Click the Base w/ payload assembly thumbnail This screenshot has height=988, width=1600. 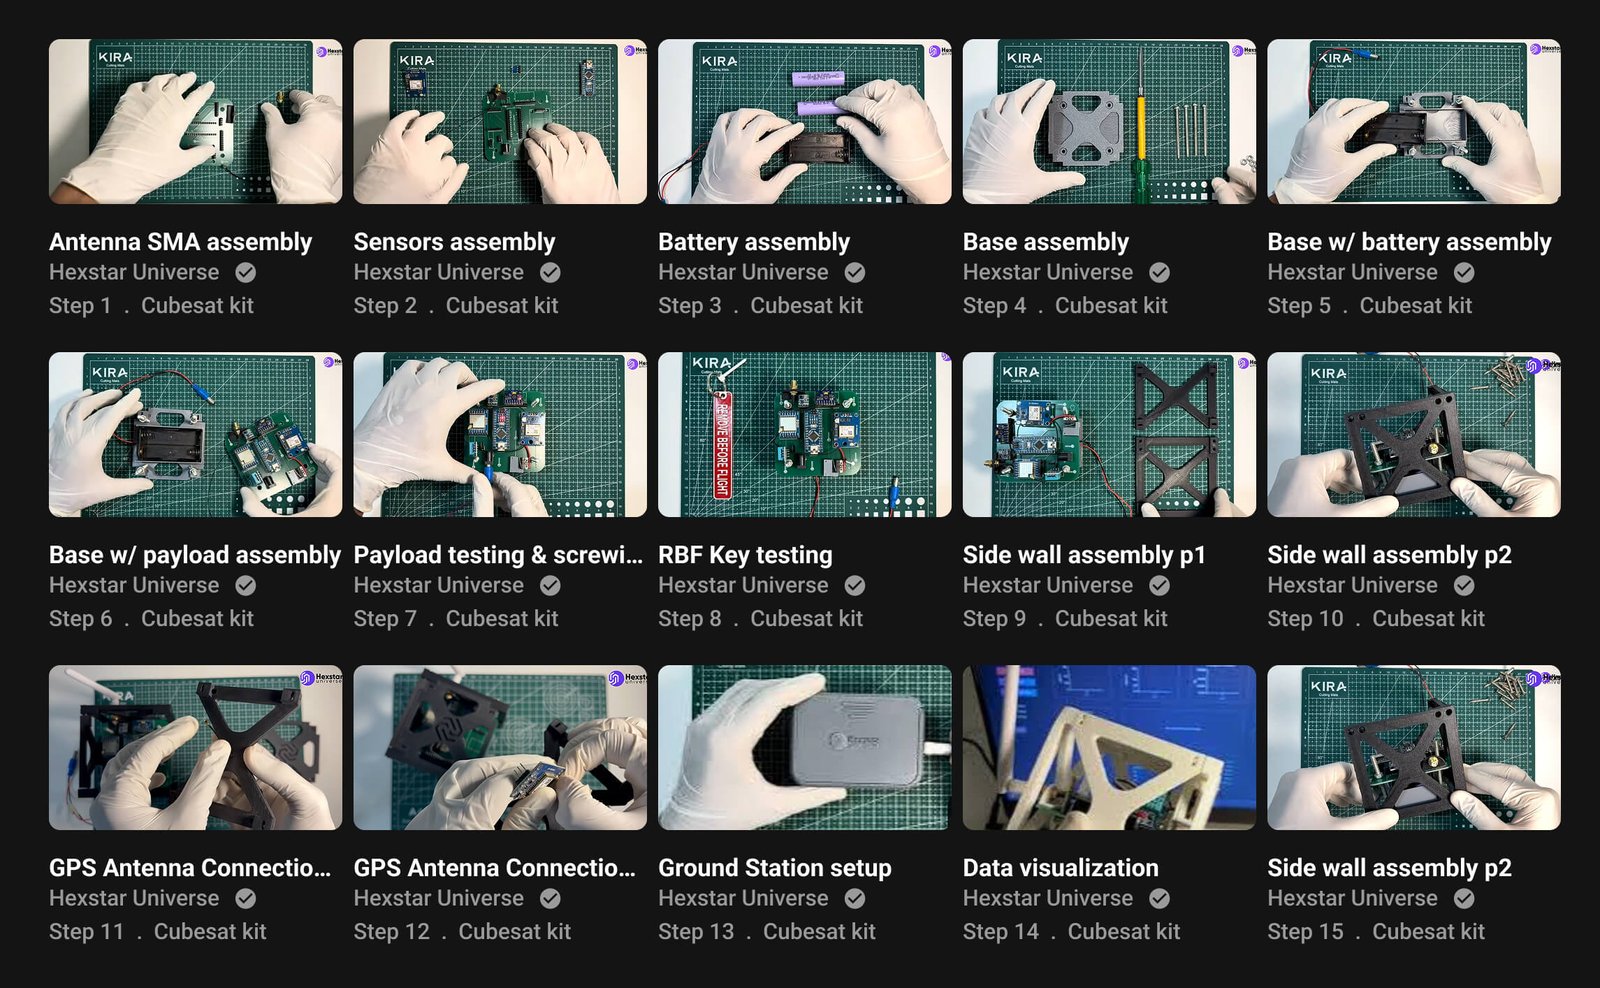(x=195, y=434)
